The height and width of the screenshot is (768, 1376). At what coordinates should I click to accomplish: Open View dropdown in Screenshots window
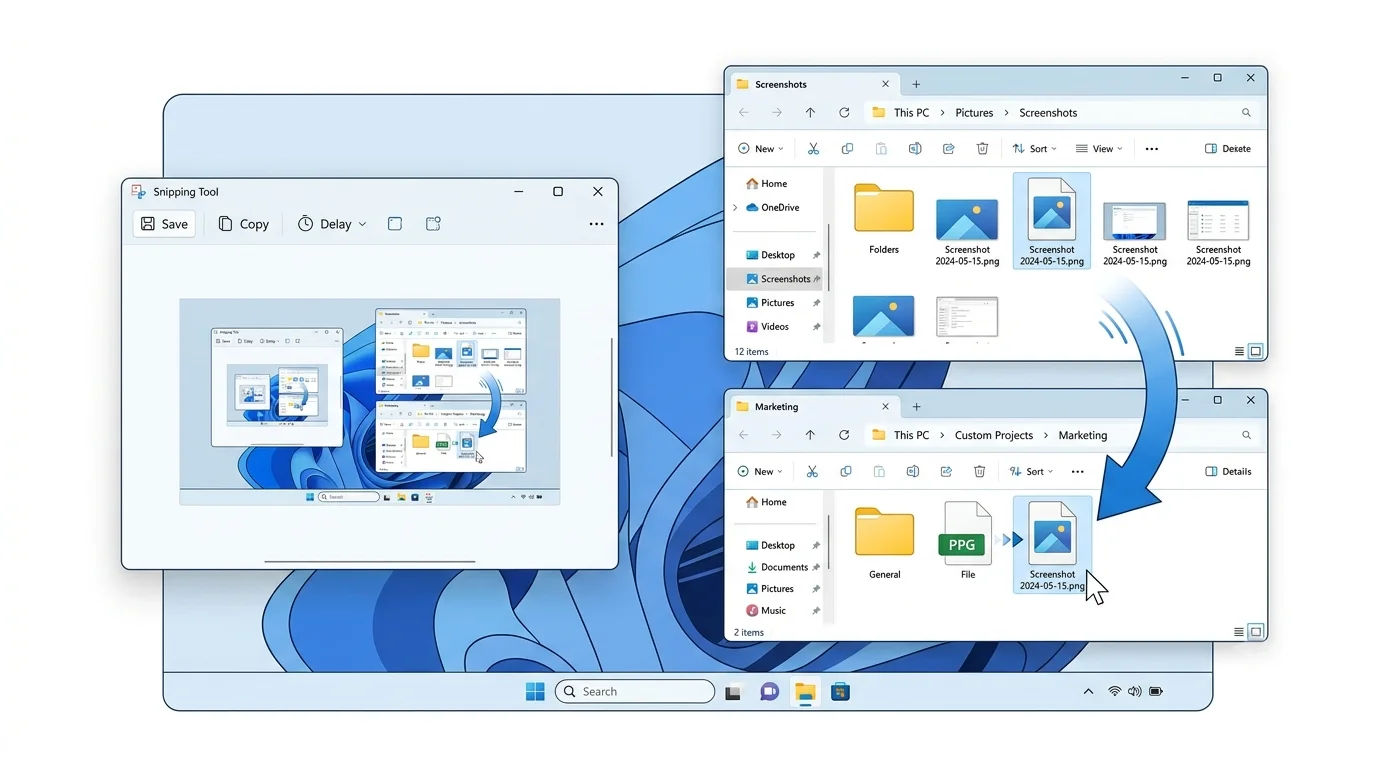[1099, 148]
